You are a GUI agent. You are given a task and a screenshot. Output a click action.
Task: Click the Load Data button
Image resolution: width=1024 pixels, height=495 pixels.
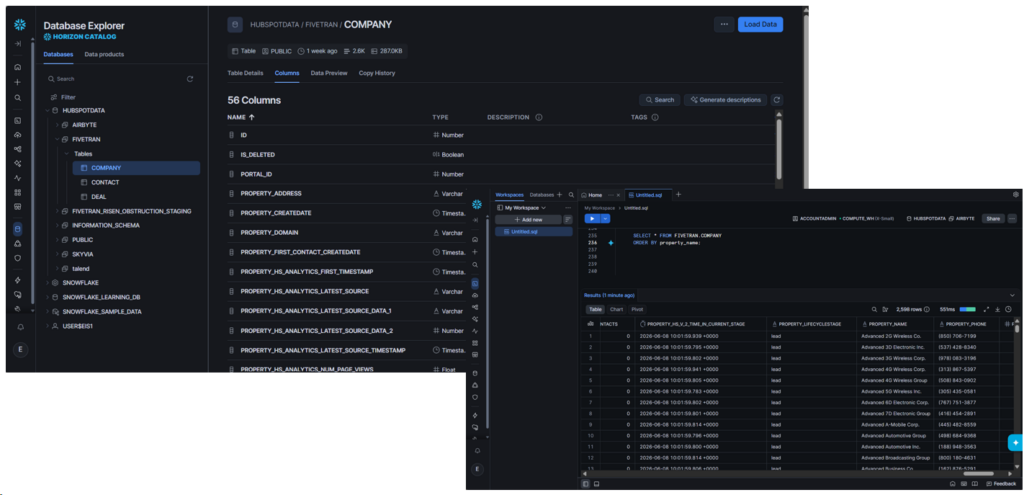pos(760,24)
